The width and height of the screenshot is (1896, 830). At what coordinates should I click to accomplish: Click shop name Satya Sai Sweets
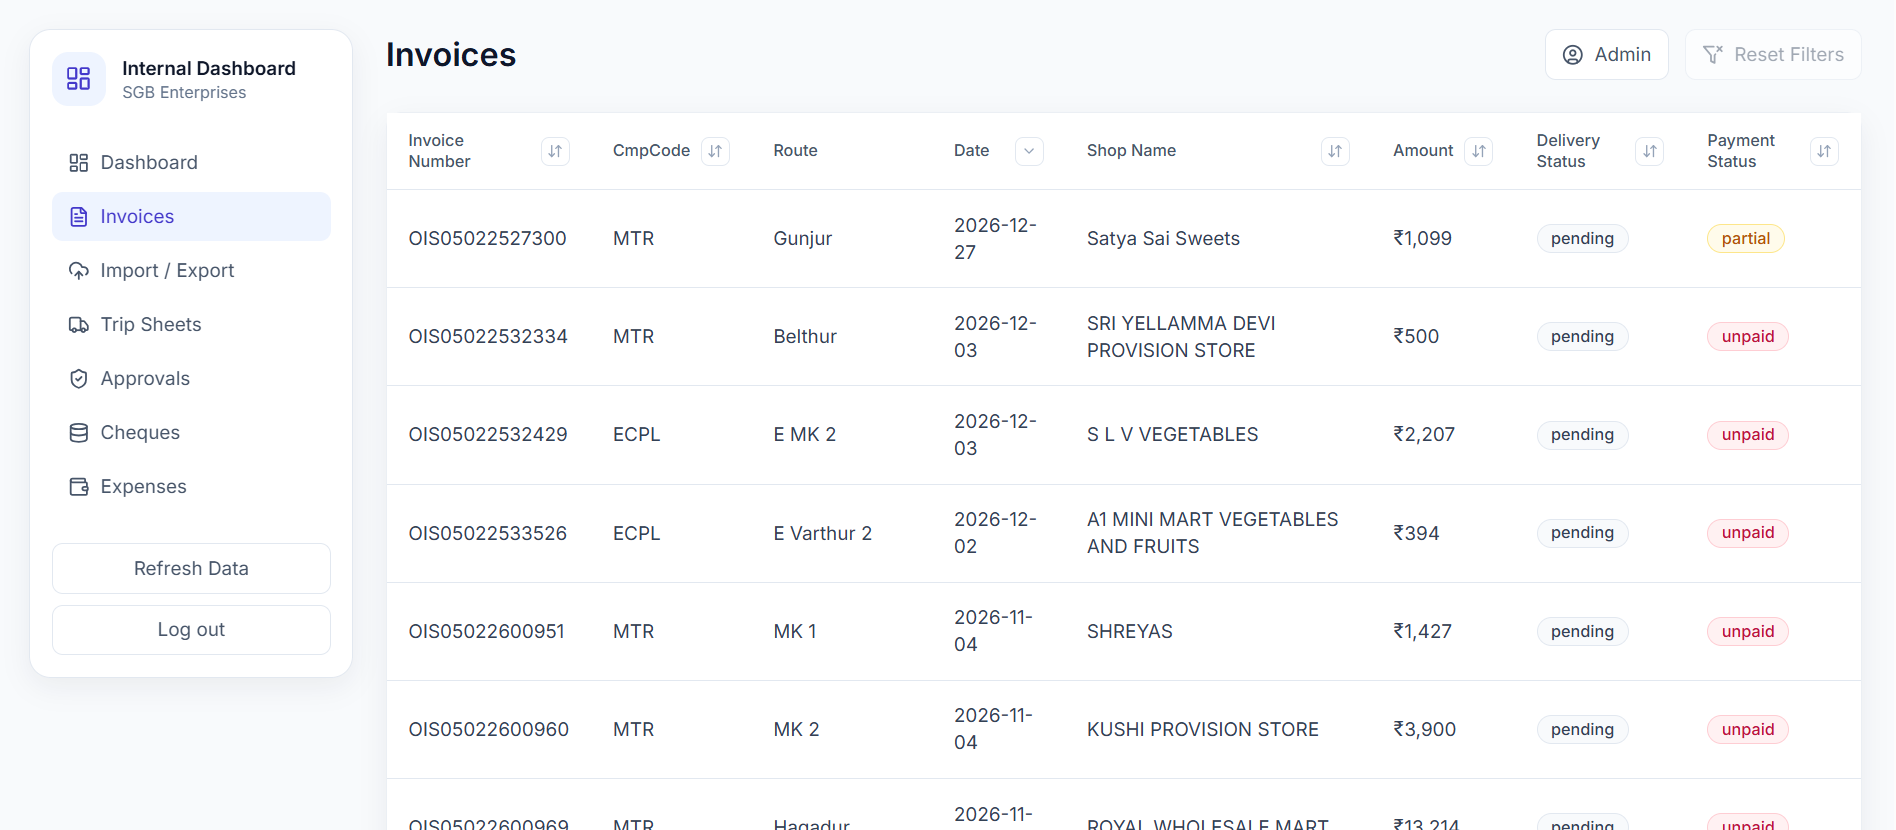click(x=1163, y=238)
